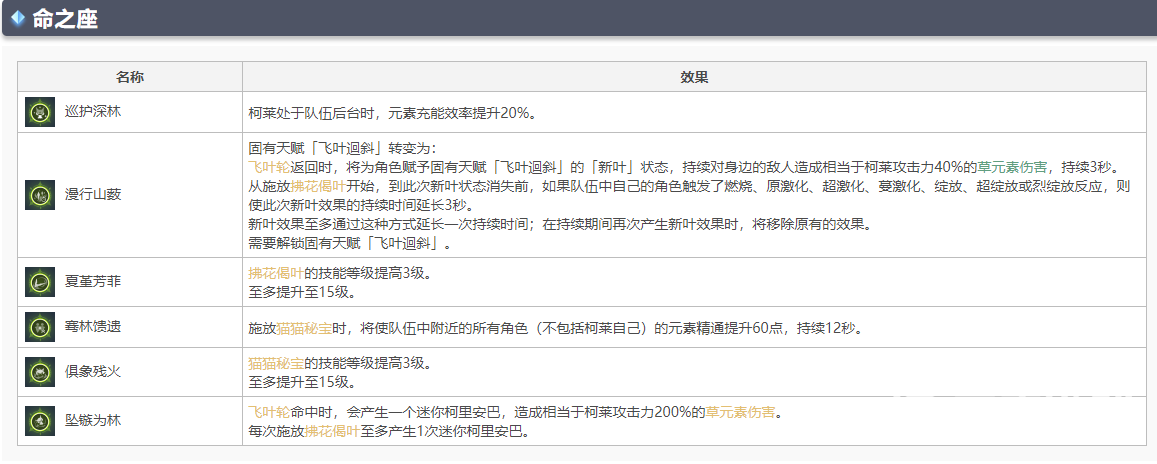
Task: Click the 俱象残火 constellation icon
Action: coord(39,372)
